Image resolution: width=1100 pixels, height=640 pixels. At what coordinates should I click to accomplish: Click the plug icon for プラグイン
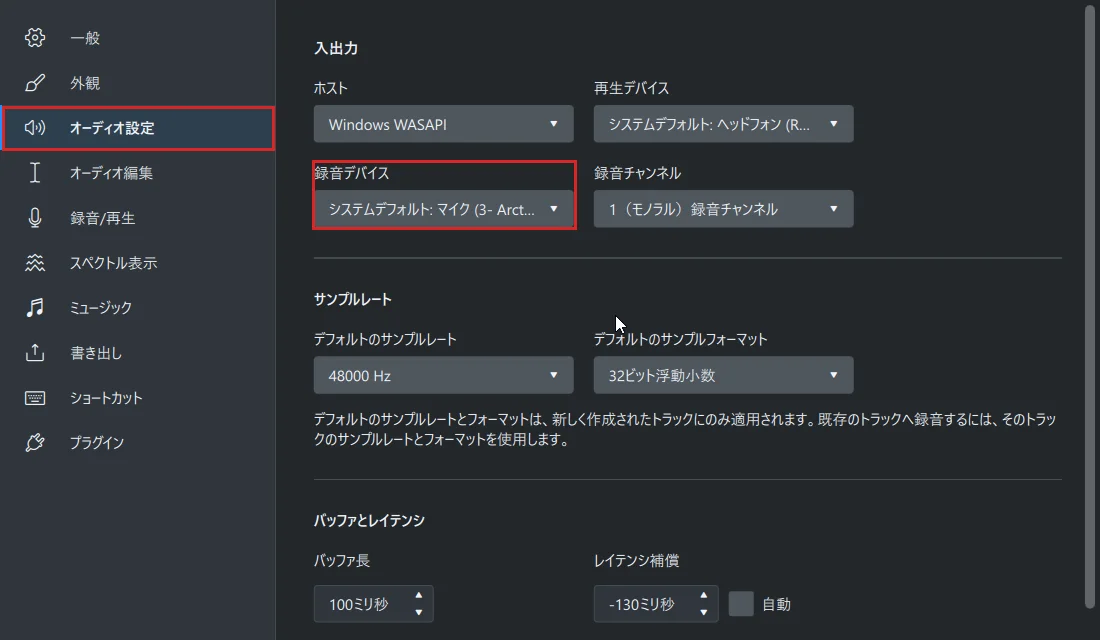[x=34, y=443]
